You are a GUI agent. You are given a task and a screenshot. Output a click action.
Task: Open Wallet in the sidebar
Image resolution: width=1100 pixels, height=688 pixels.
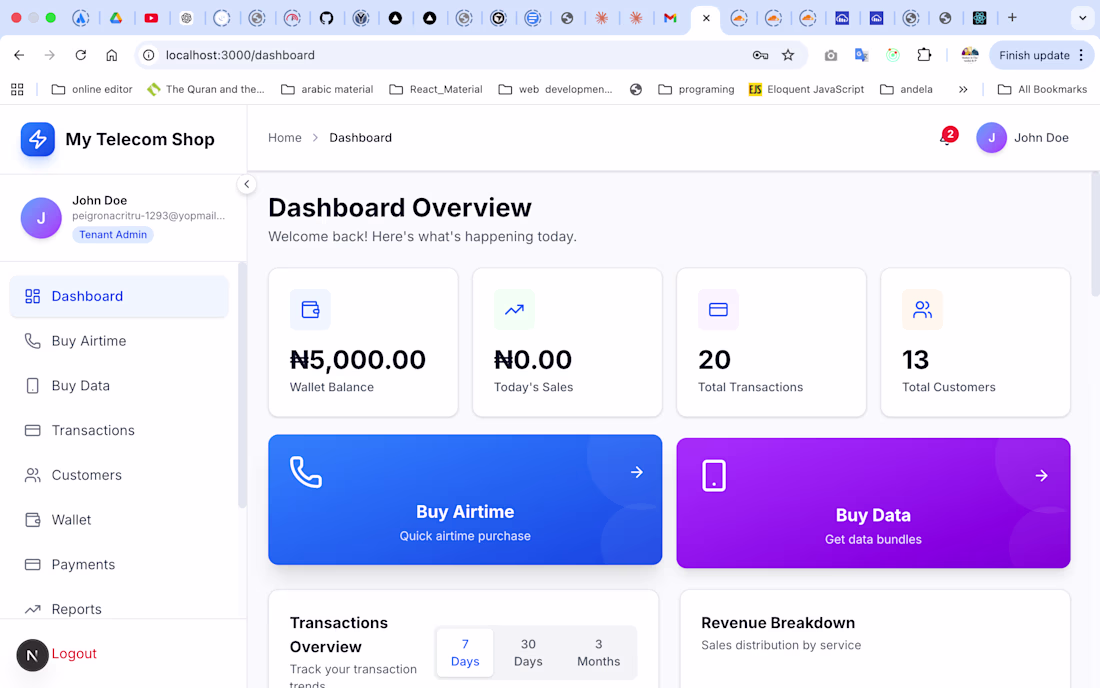[x=119, y=520]
